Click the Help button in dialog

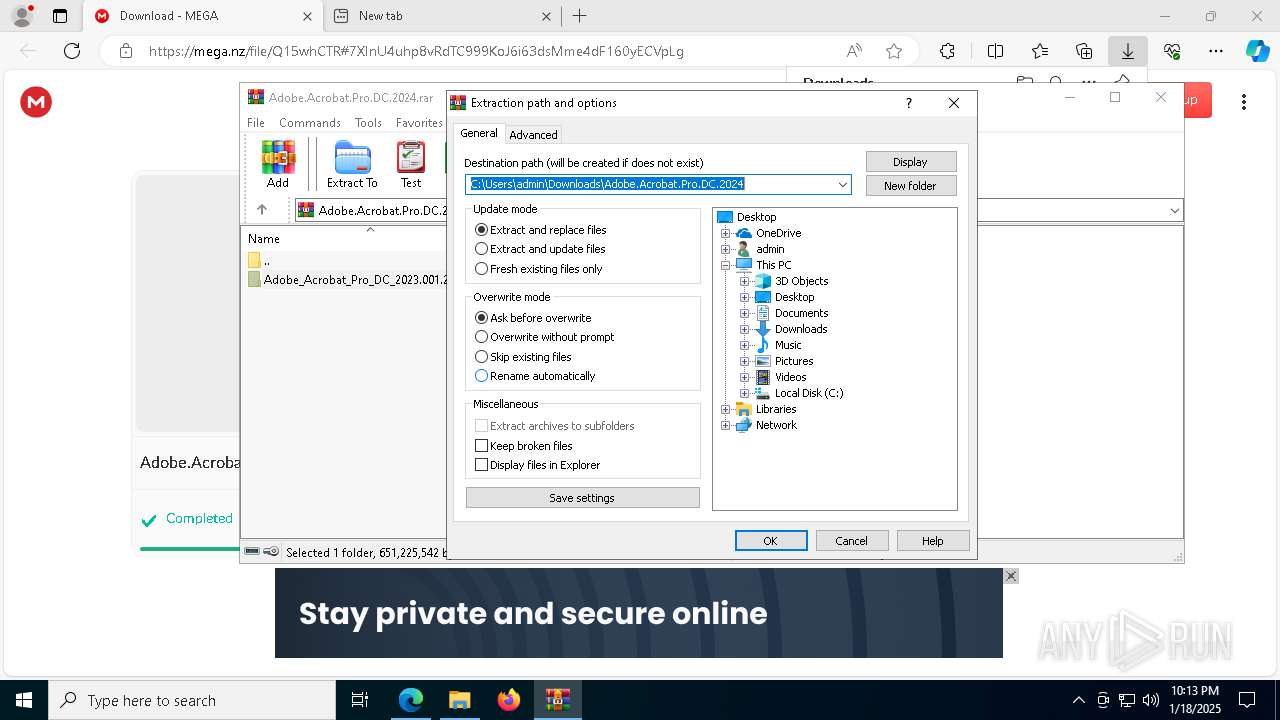933,541
